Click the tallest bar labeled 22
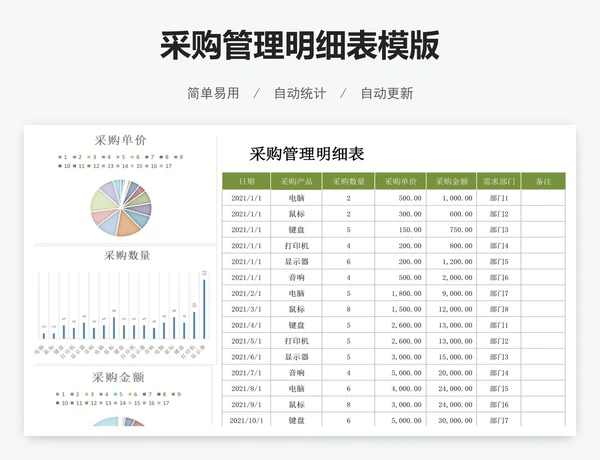 click(204, 309)
